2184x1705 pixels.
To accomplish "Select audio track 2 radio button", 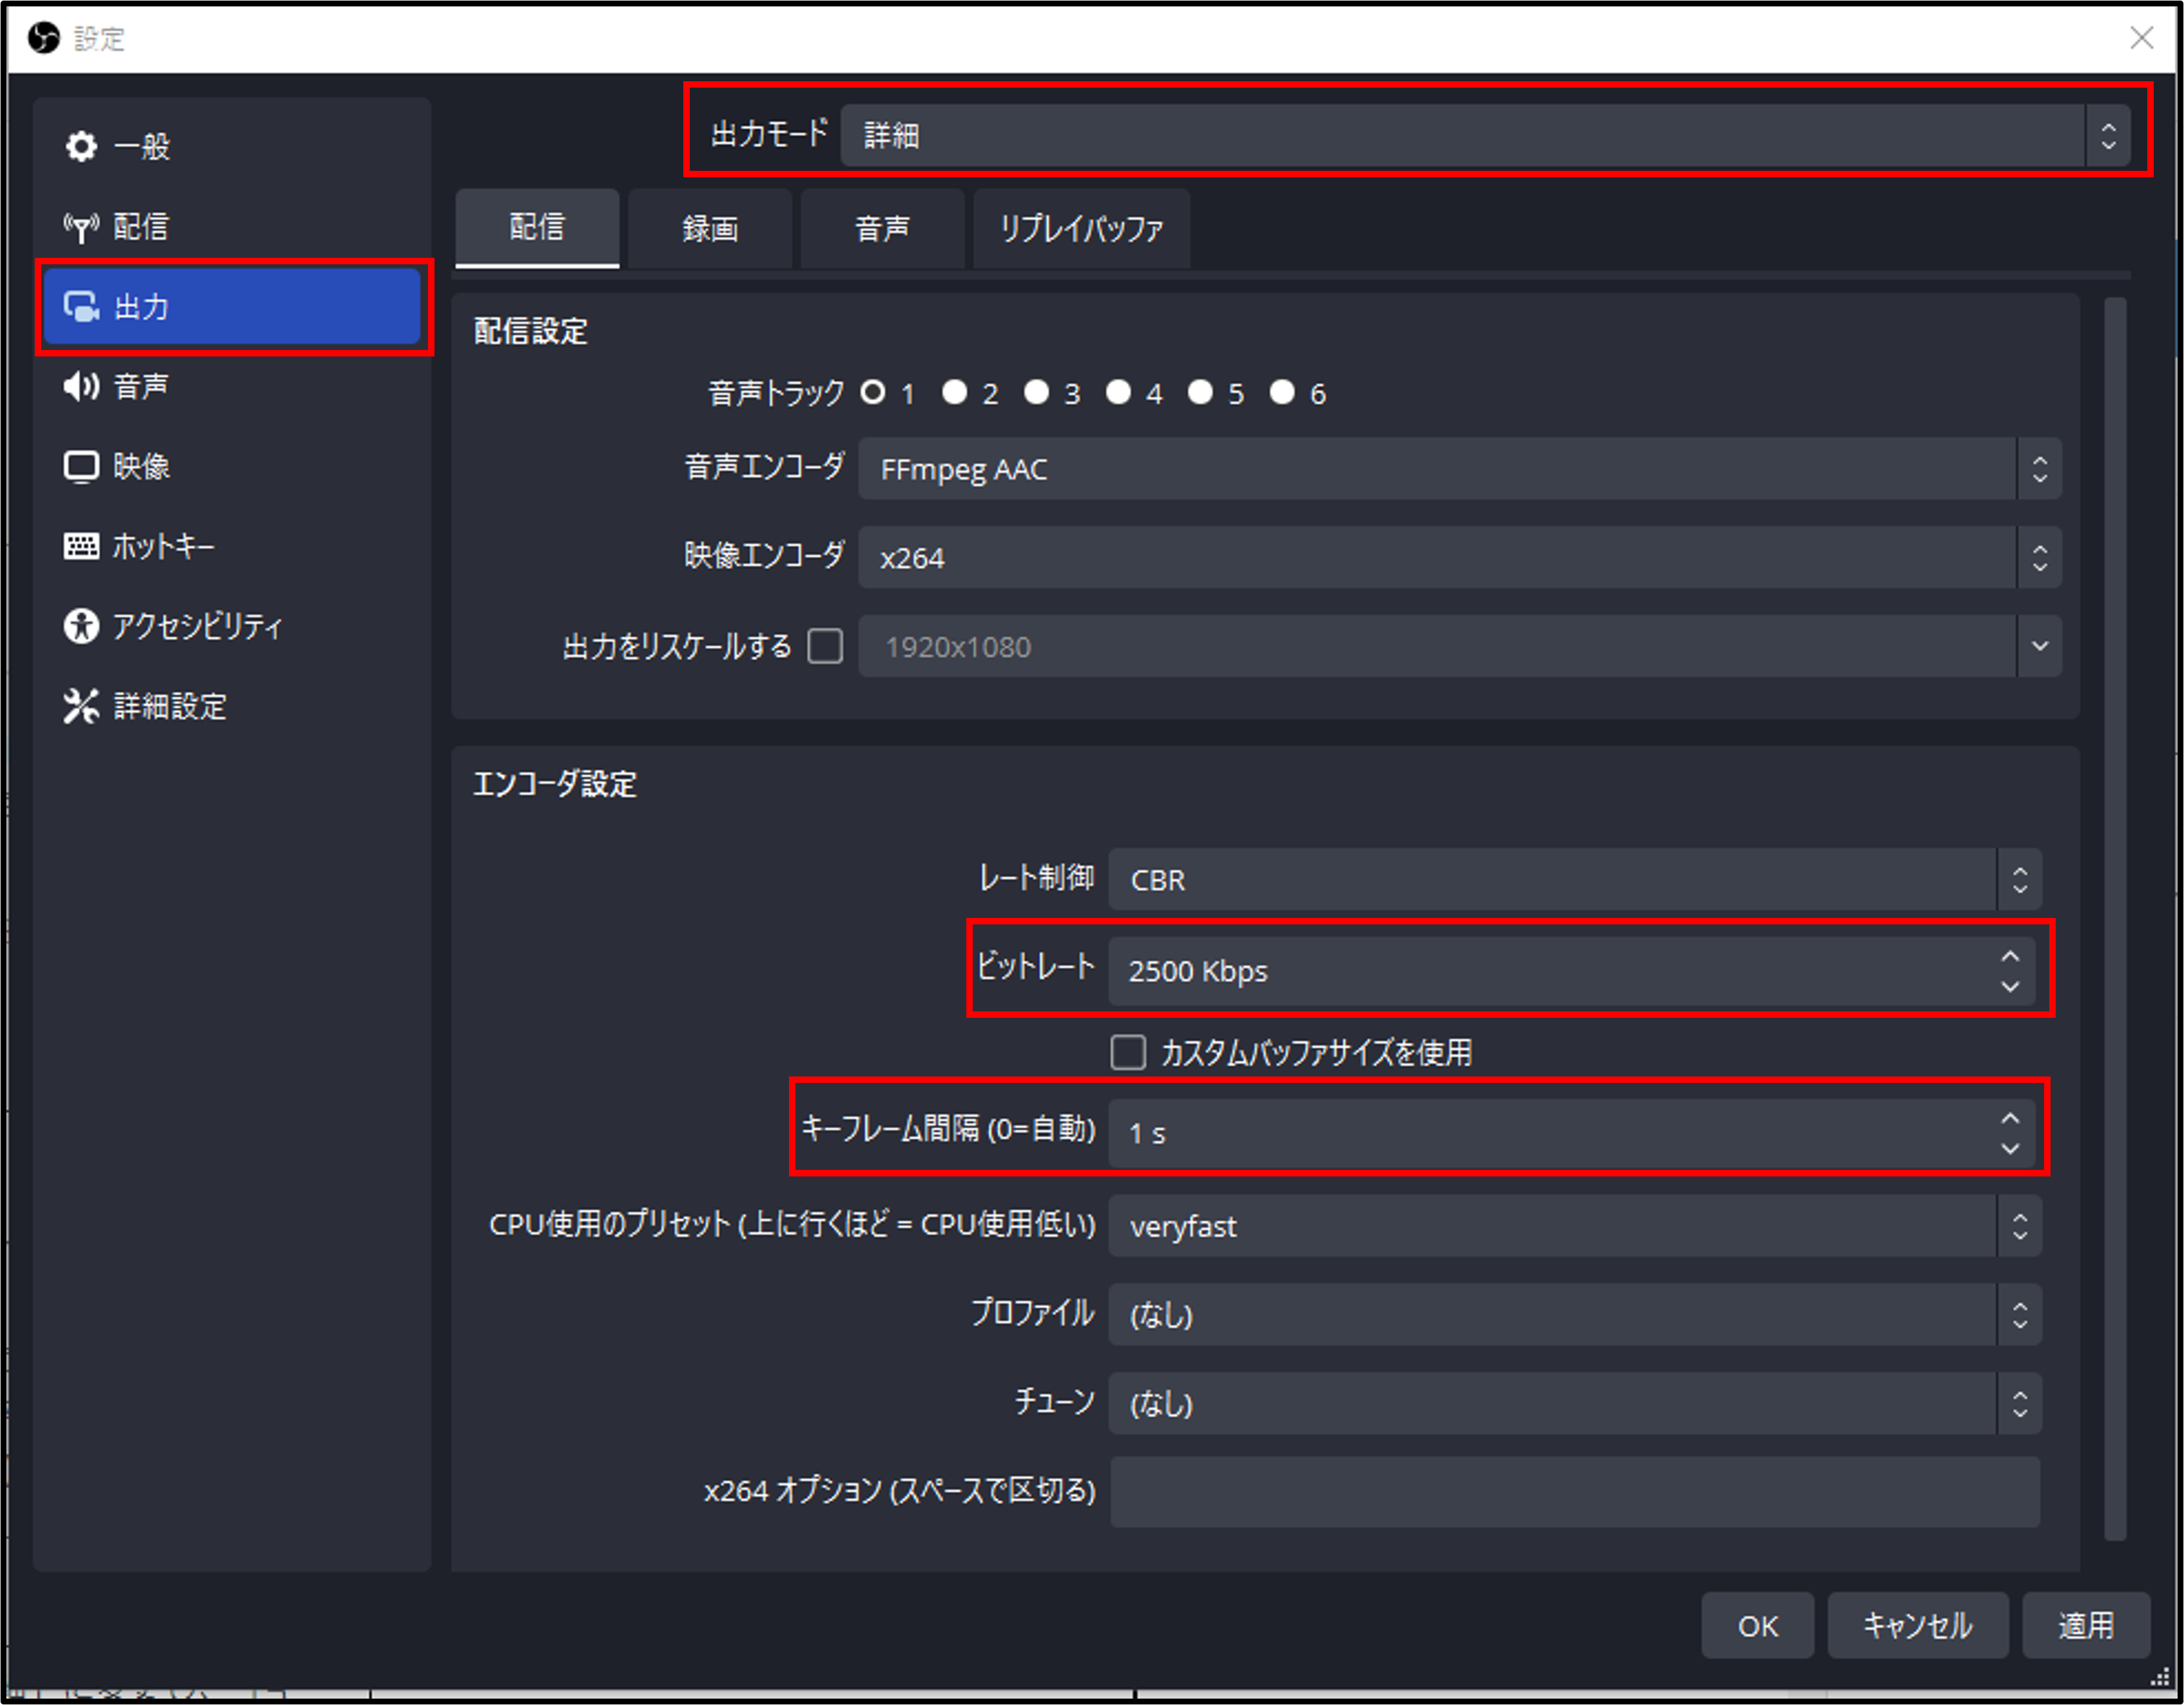I will [954, 392].
